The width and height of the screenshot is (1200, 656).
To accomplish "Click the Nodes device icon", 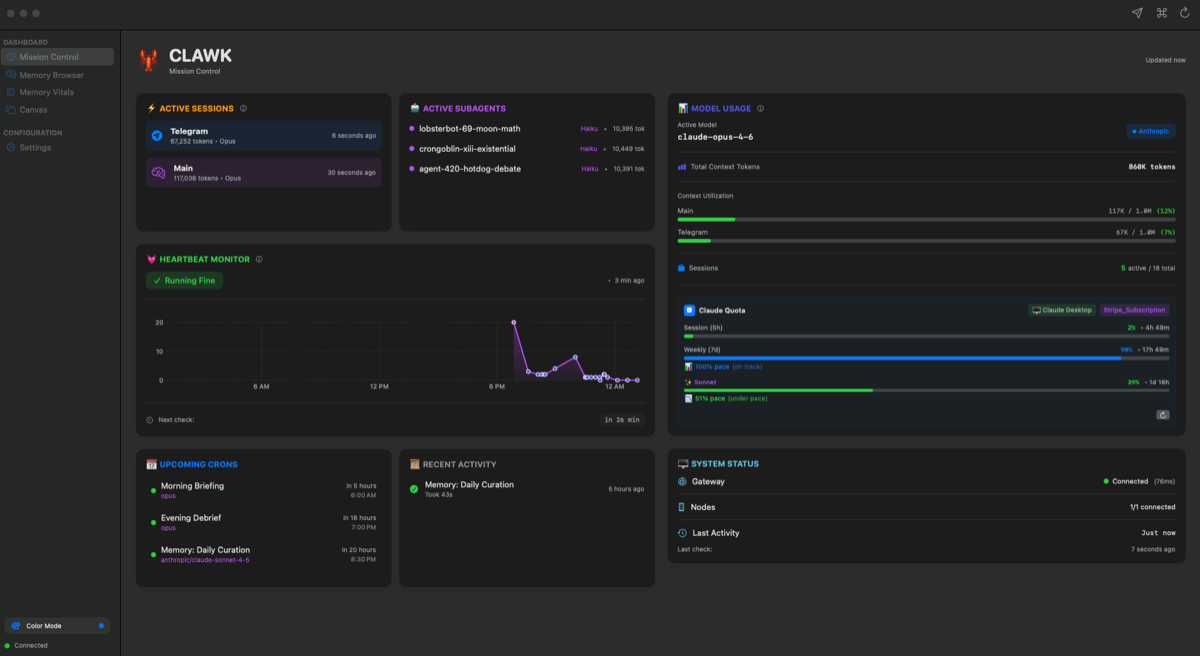I will (x=682, y=507).
